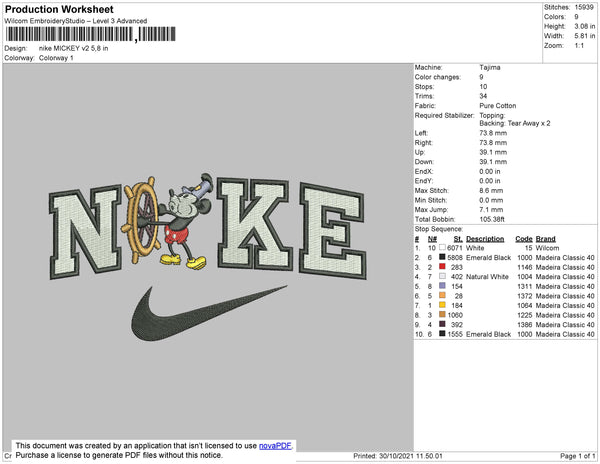Click the 'N#' column header
Image resolution: width=600 pixels, height=464 pixels.
(x=432, y=239)
